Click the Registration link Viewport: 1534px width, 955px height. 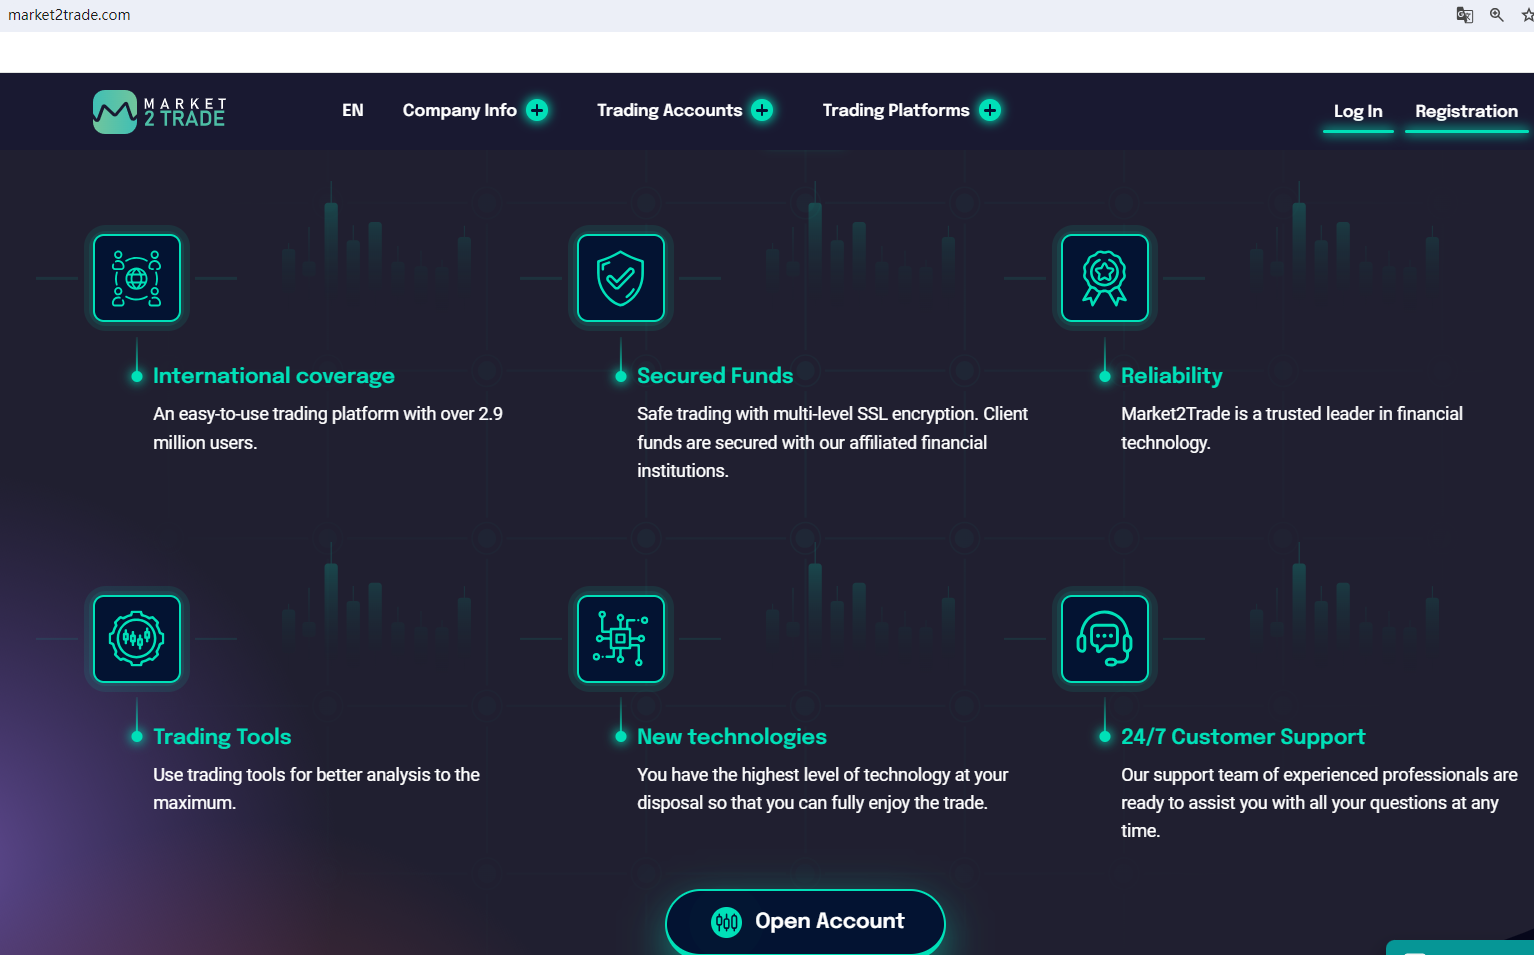[x=1466, y=112]
